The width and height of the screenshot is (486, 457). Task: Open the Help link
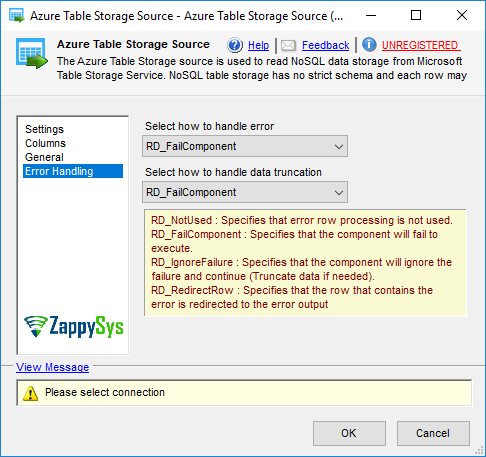point(258,45)
